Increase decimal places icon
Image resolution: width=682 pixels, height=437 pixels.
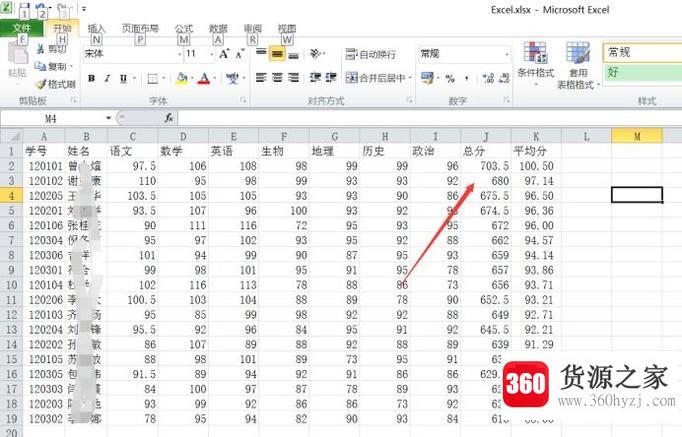click(488, 78)
